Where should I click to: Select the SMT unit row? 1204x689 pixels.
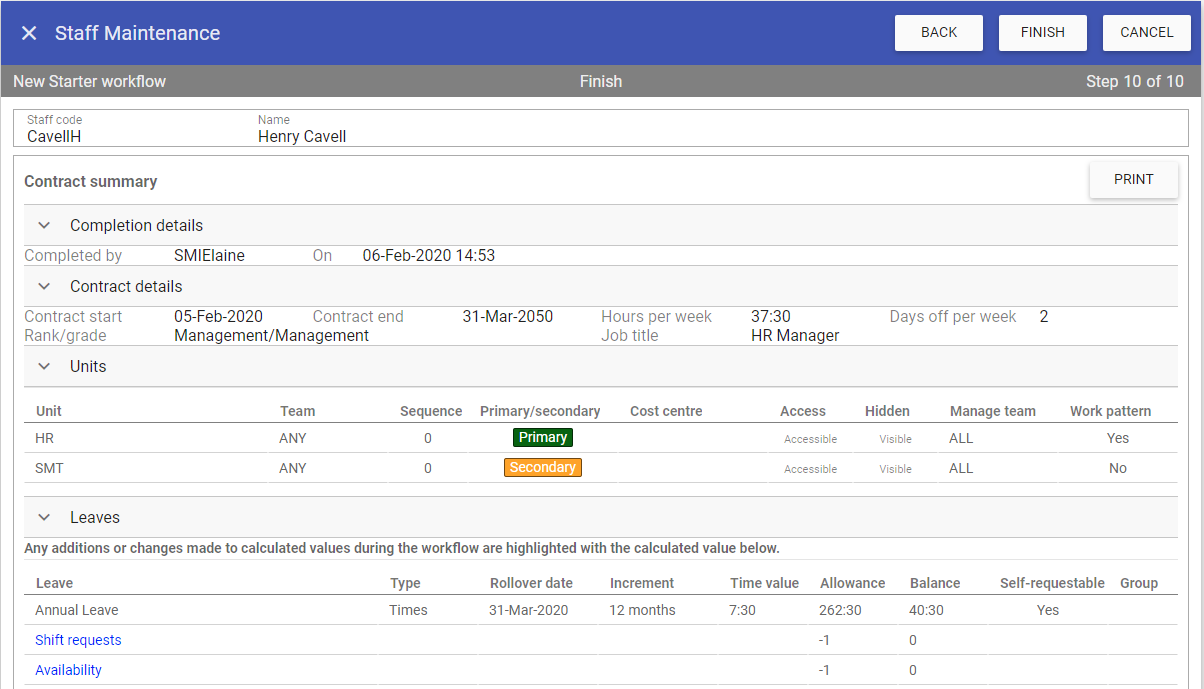click(x=49, y=468)
